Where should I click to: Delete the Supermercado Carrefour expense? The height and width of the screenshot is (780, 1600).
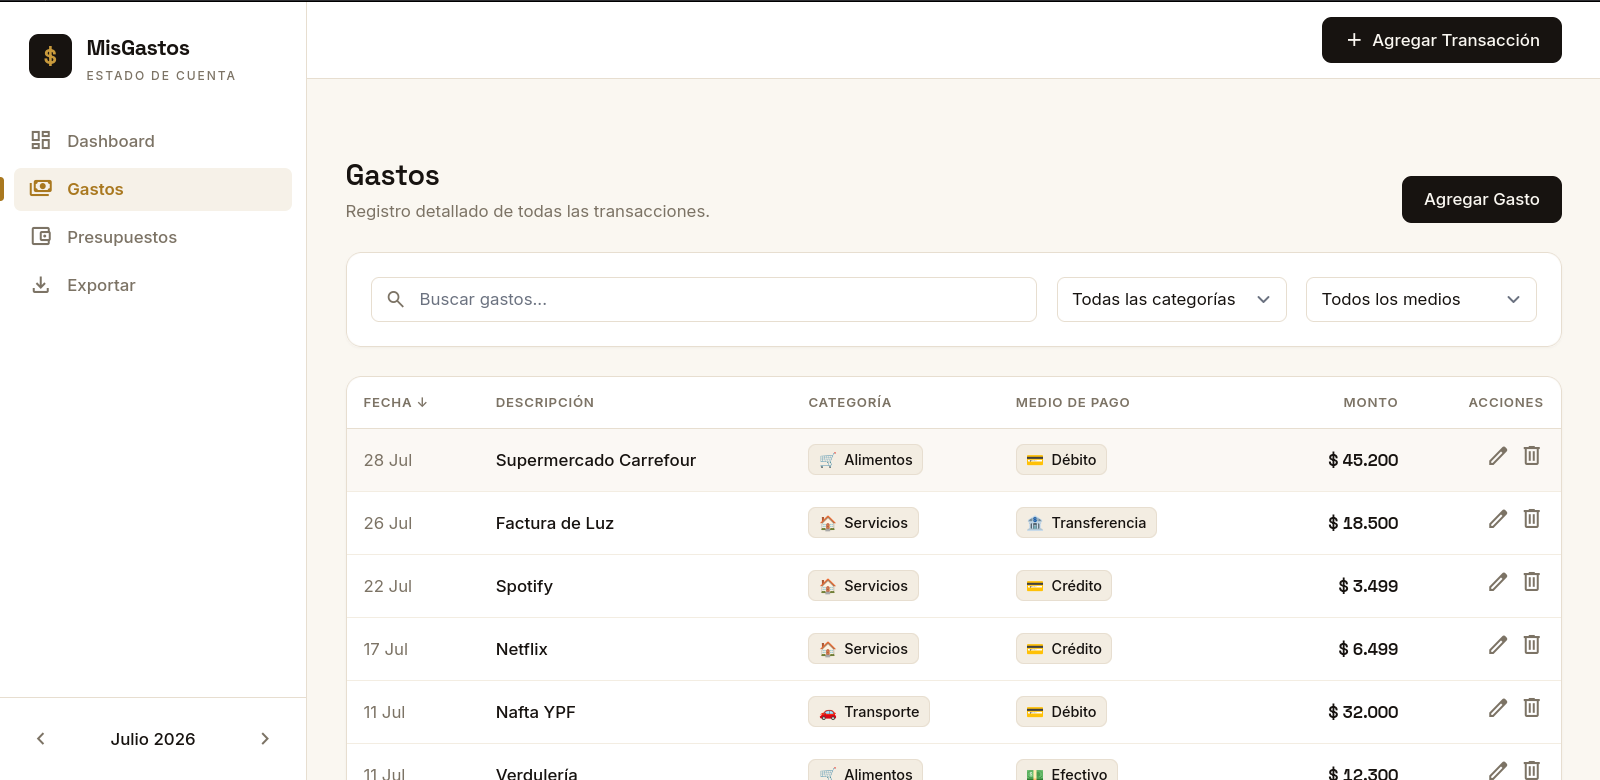tap(1532, 456)
